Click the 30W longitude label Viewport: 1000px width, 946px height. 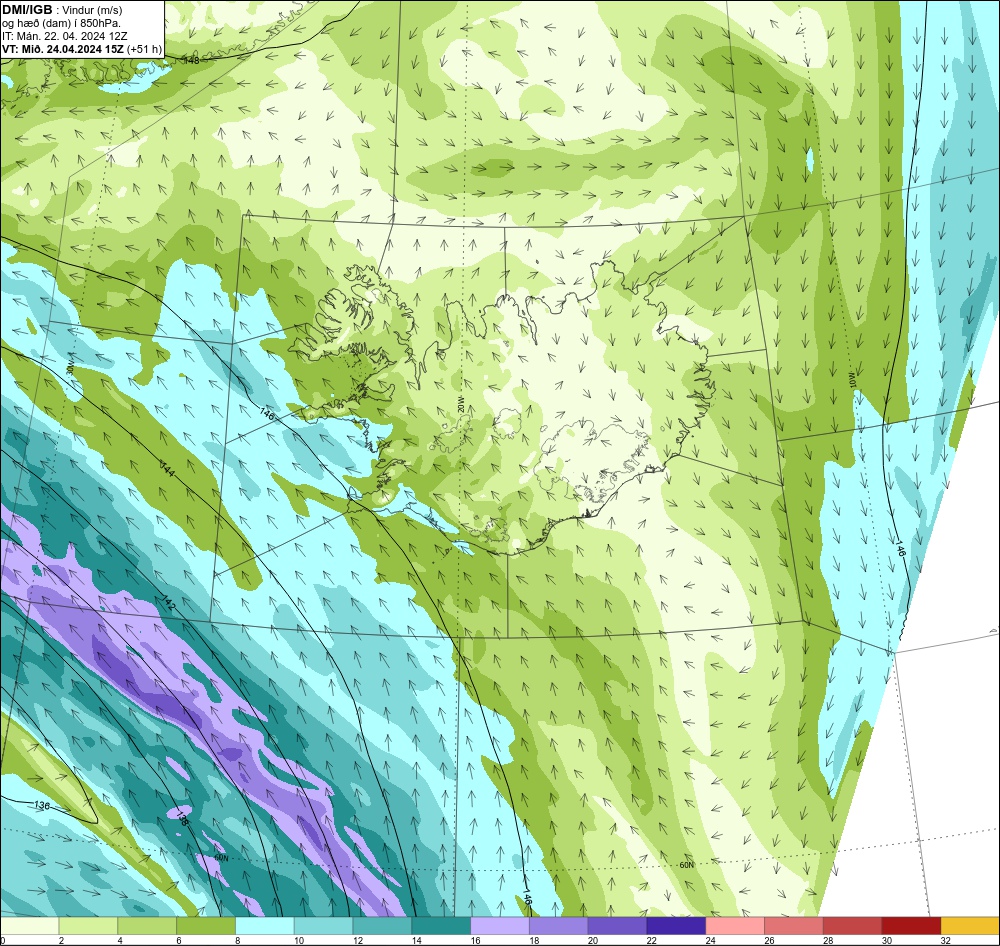(x=70, y=365)
